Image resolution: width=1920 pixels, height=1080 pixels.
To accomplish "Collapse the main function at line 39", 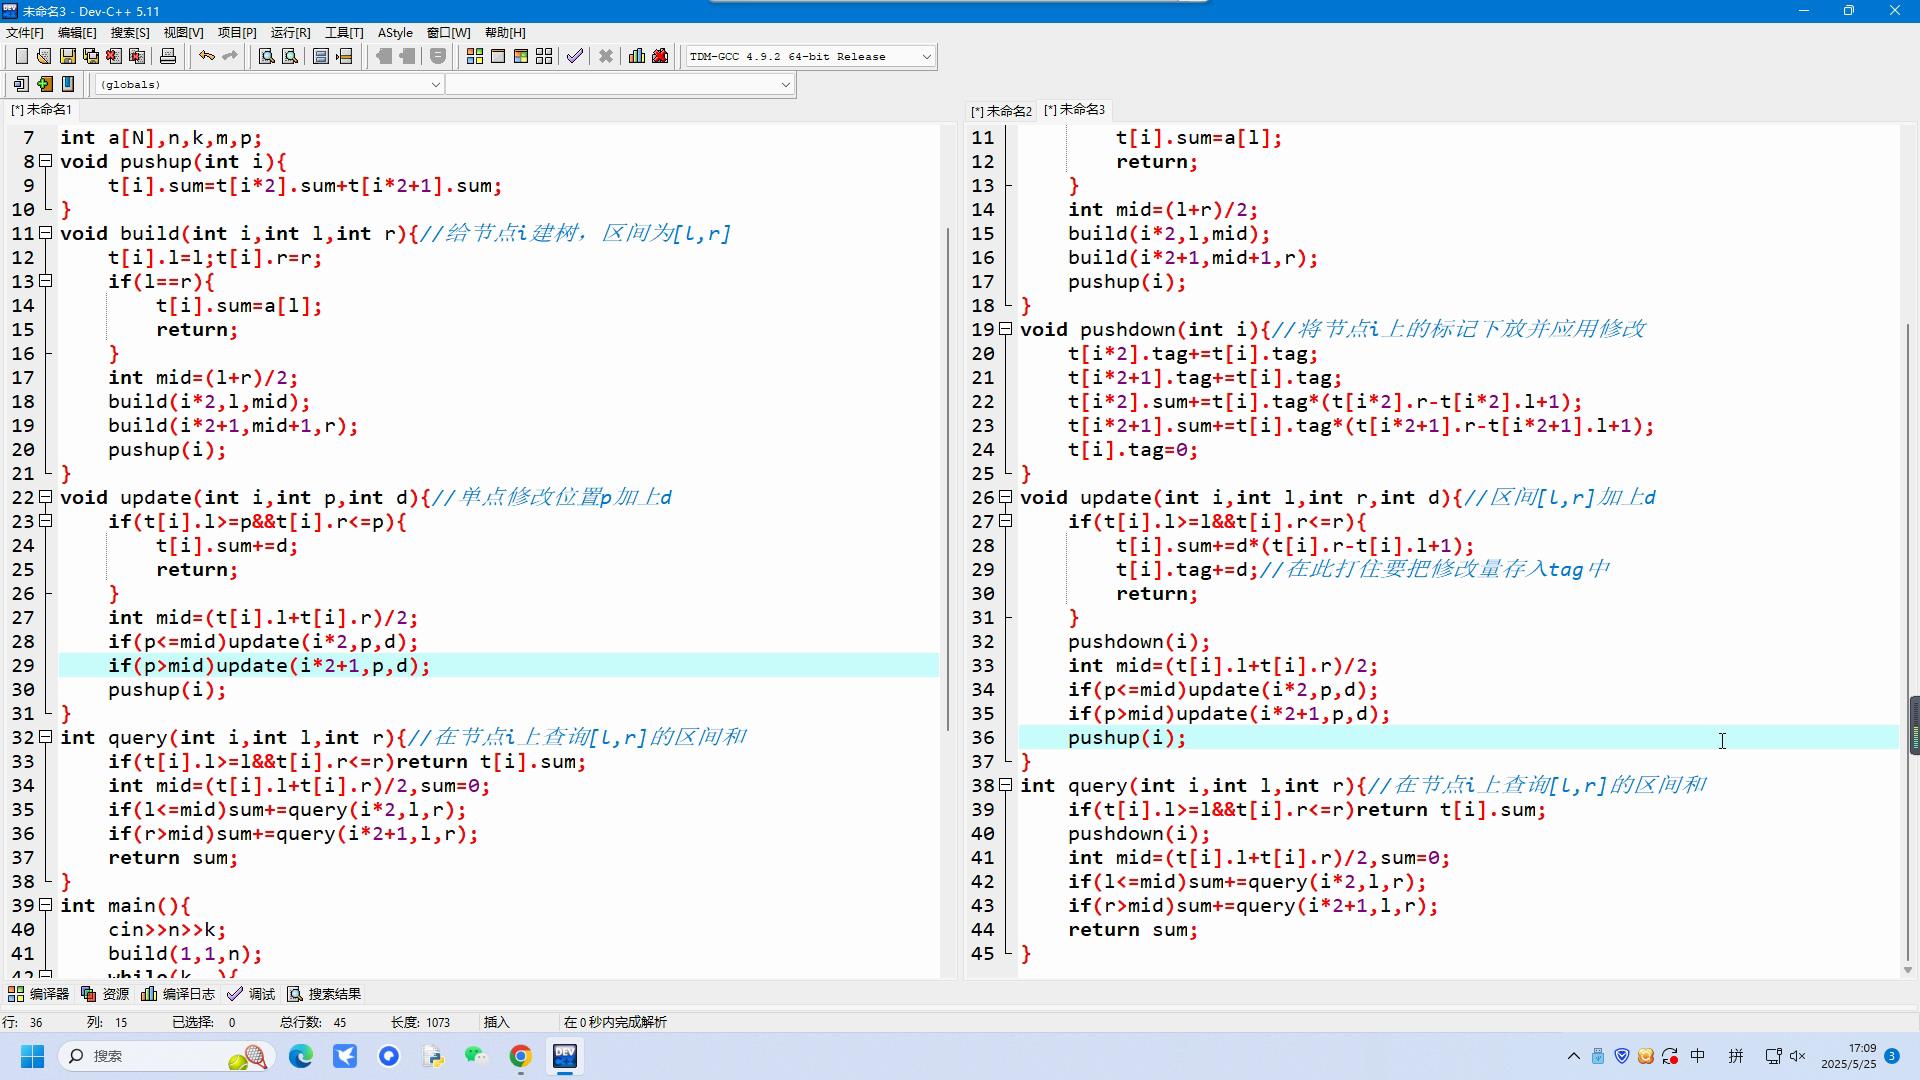I will [45, 905].
